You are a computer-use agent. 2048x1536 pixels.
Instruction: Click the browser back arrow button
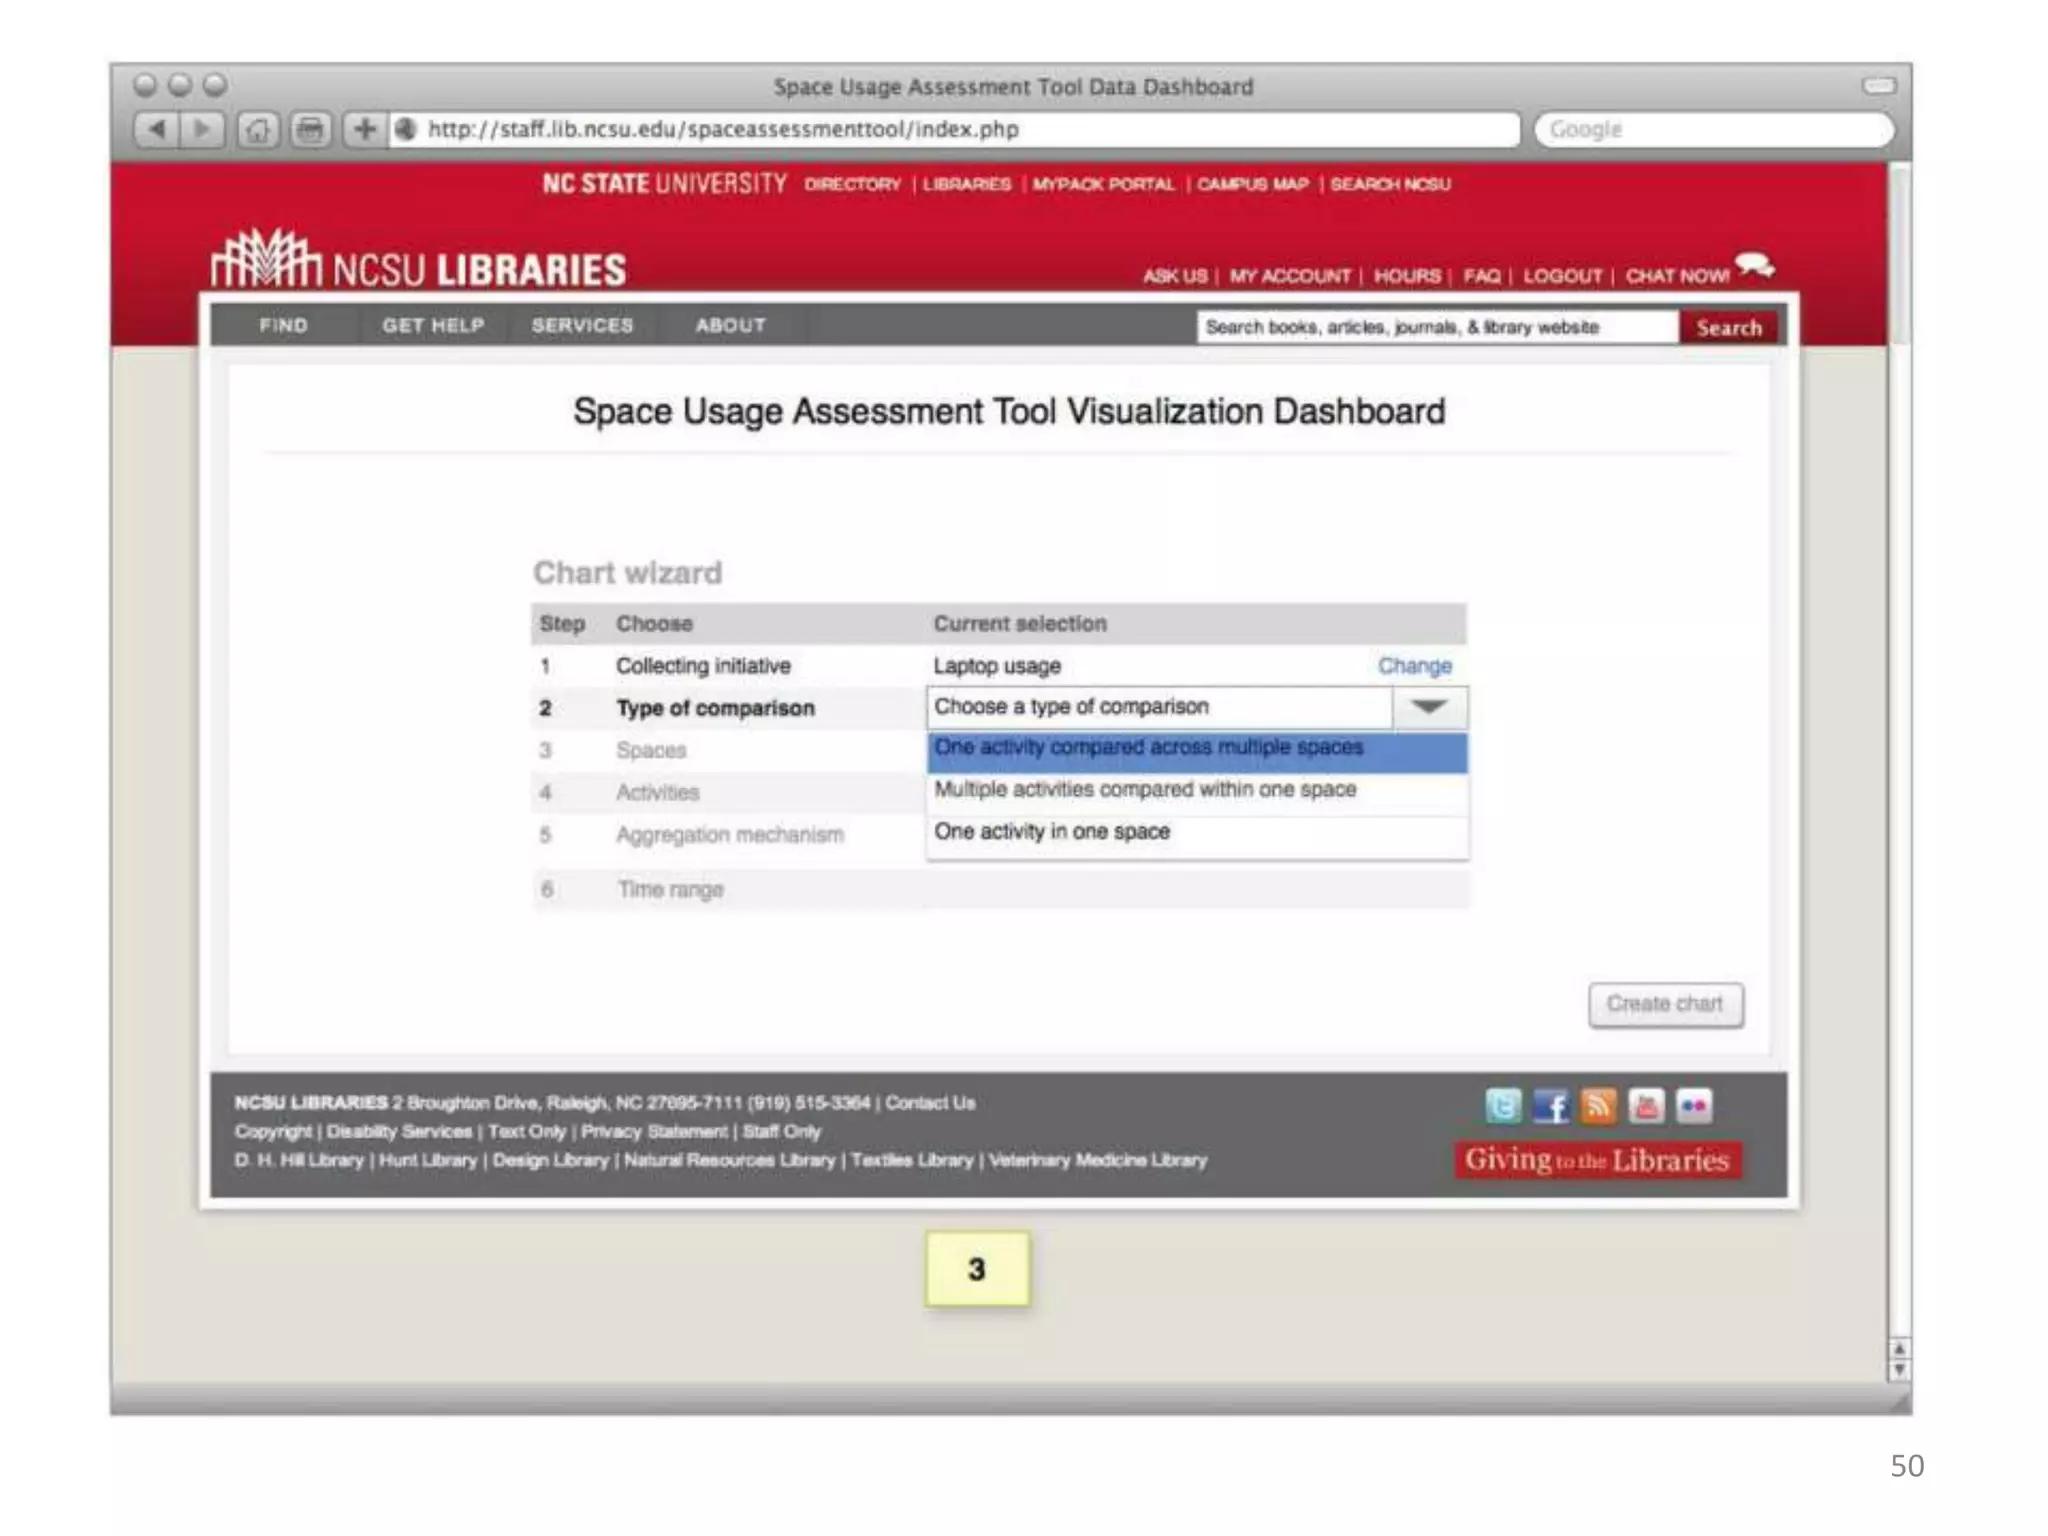pyautogui.click(x=157, y=129)
